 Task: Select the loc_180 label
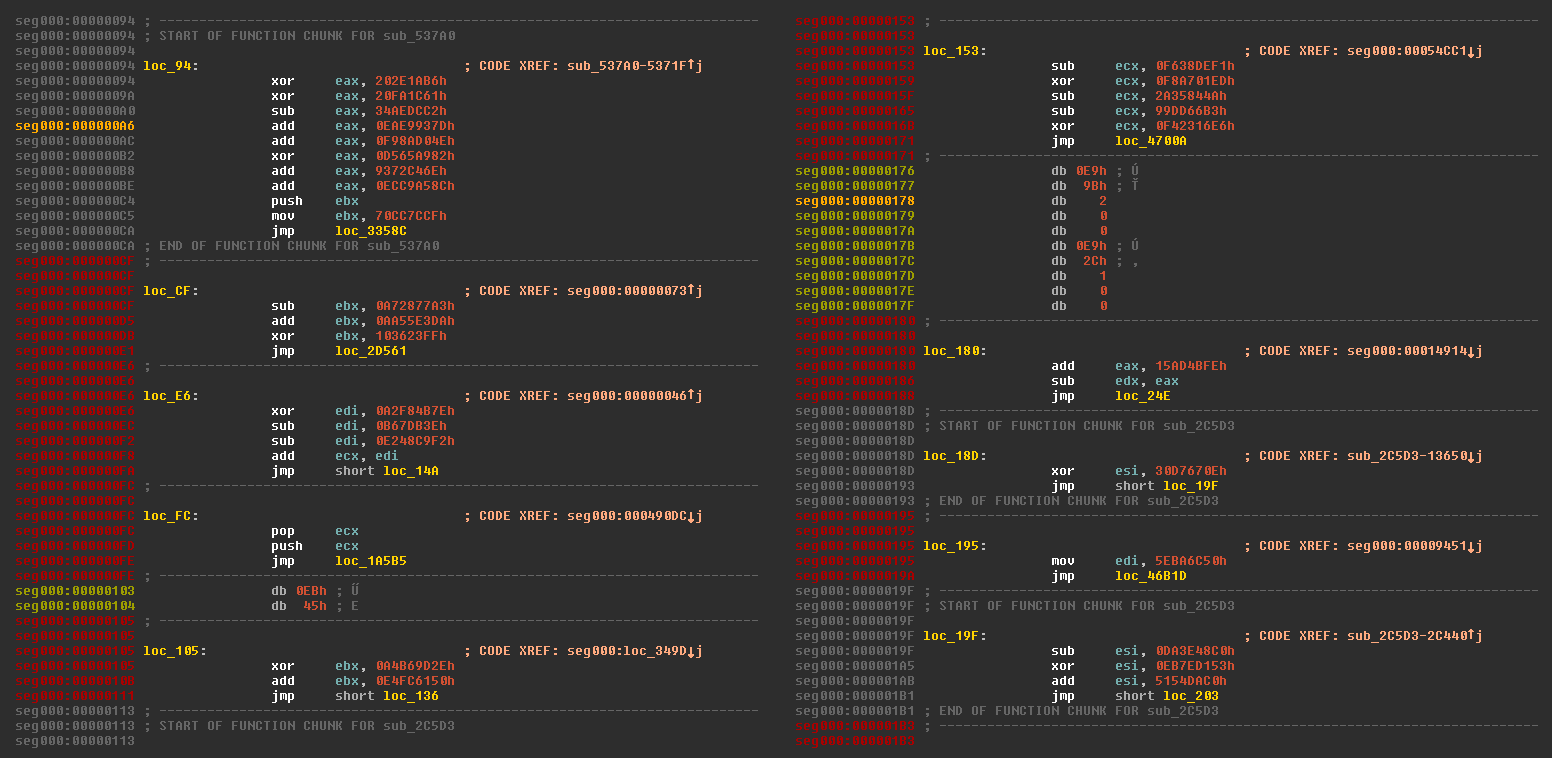954,351
